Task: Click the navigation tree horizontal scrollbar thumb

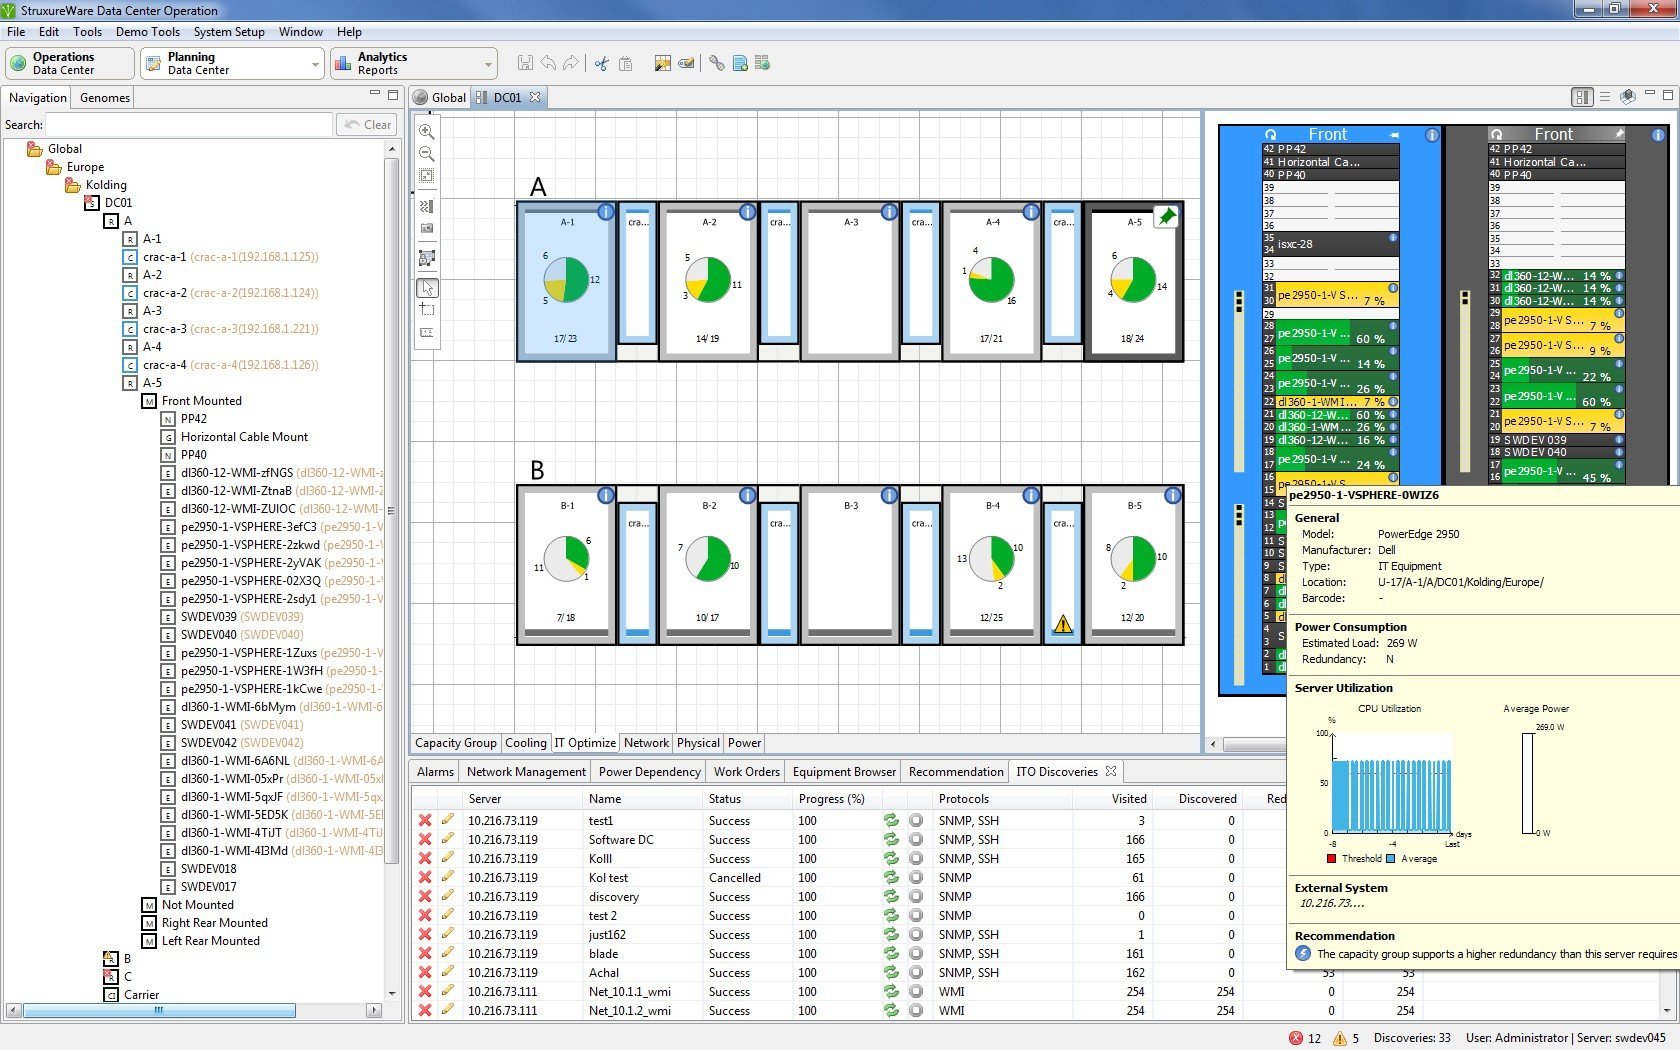Action: click(x=158, y=1011)
